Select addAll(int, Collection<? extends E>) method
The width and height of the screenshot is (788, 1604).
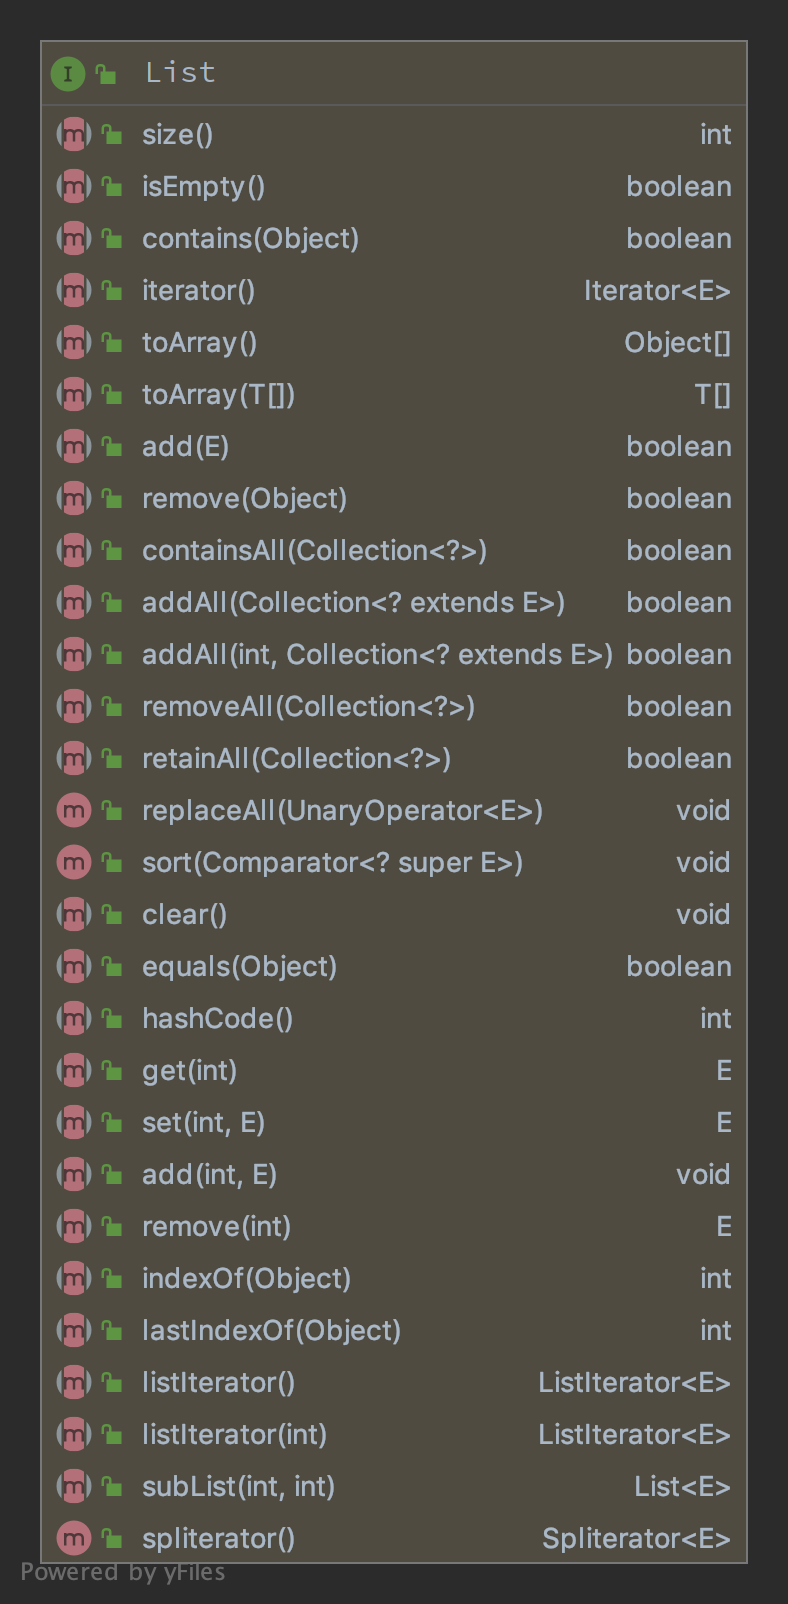(x=377, y=654)
